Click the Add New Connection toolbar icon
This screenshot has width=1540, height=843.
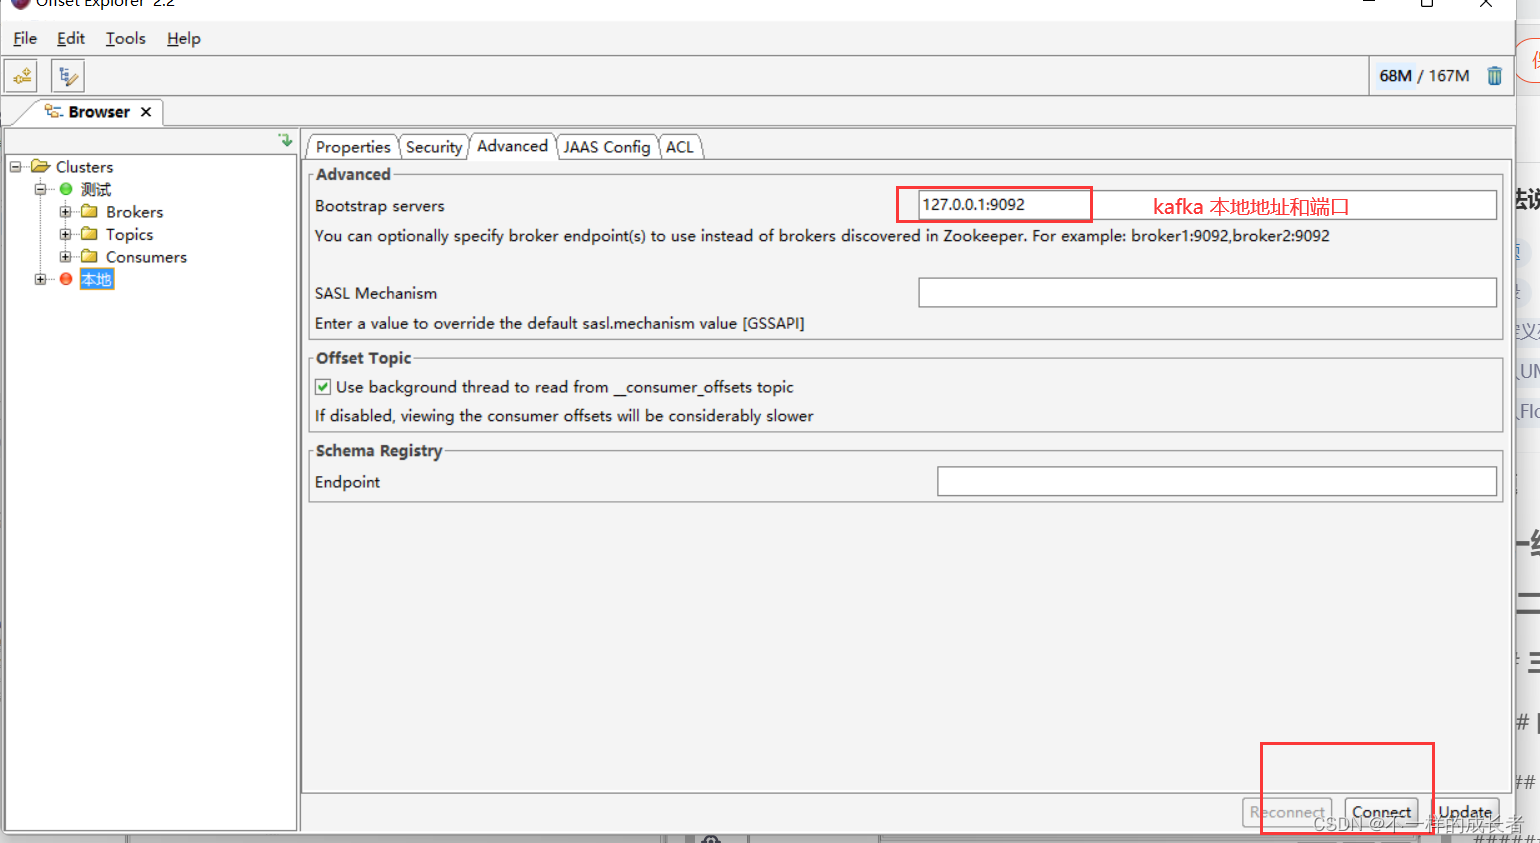[21, 75]
